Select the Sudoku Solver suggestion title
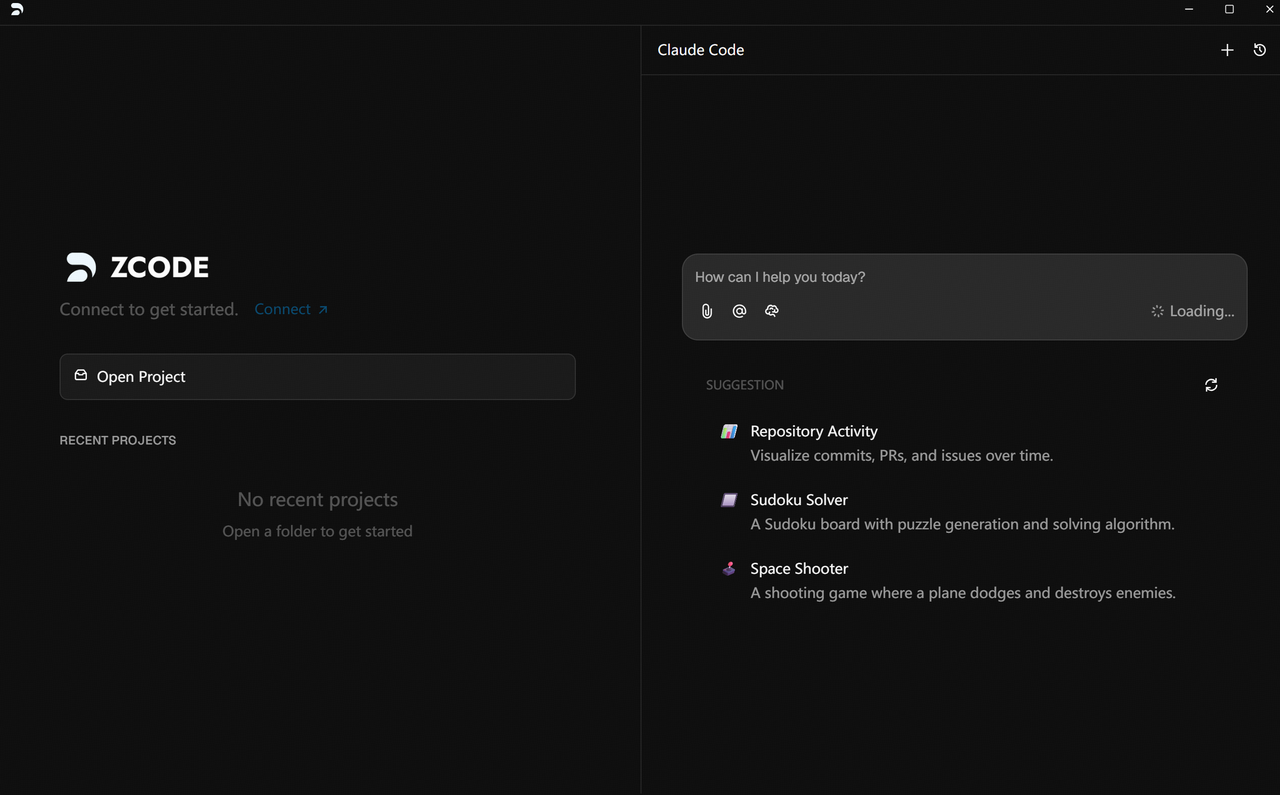Image resolution: width=1280 pixels, height=795 pixels. pos(798,500)
